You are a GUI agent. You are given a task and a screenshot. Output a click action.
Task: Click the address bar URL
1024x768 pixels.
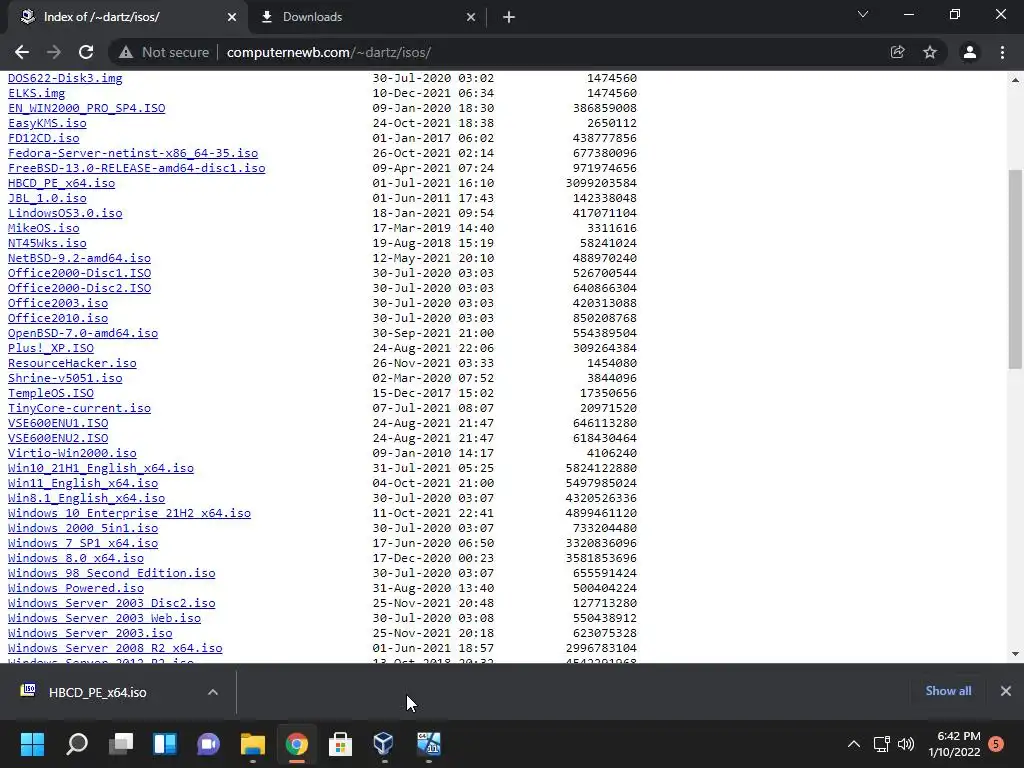pyautogui.click(x=328, y=52)
